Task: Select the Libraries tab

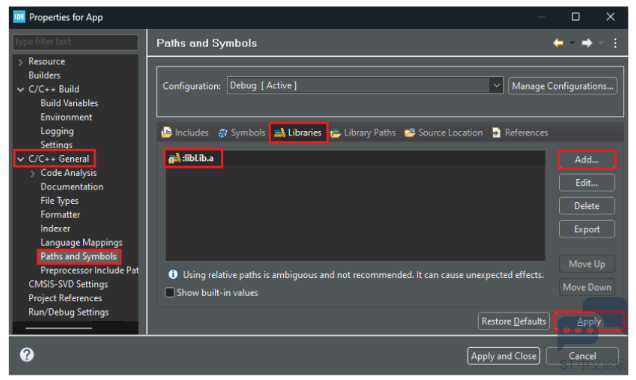Action: click(x=299, y=133)
